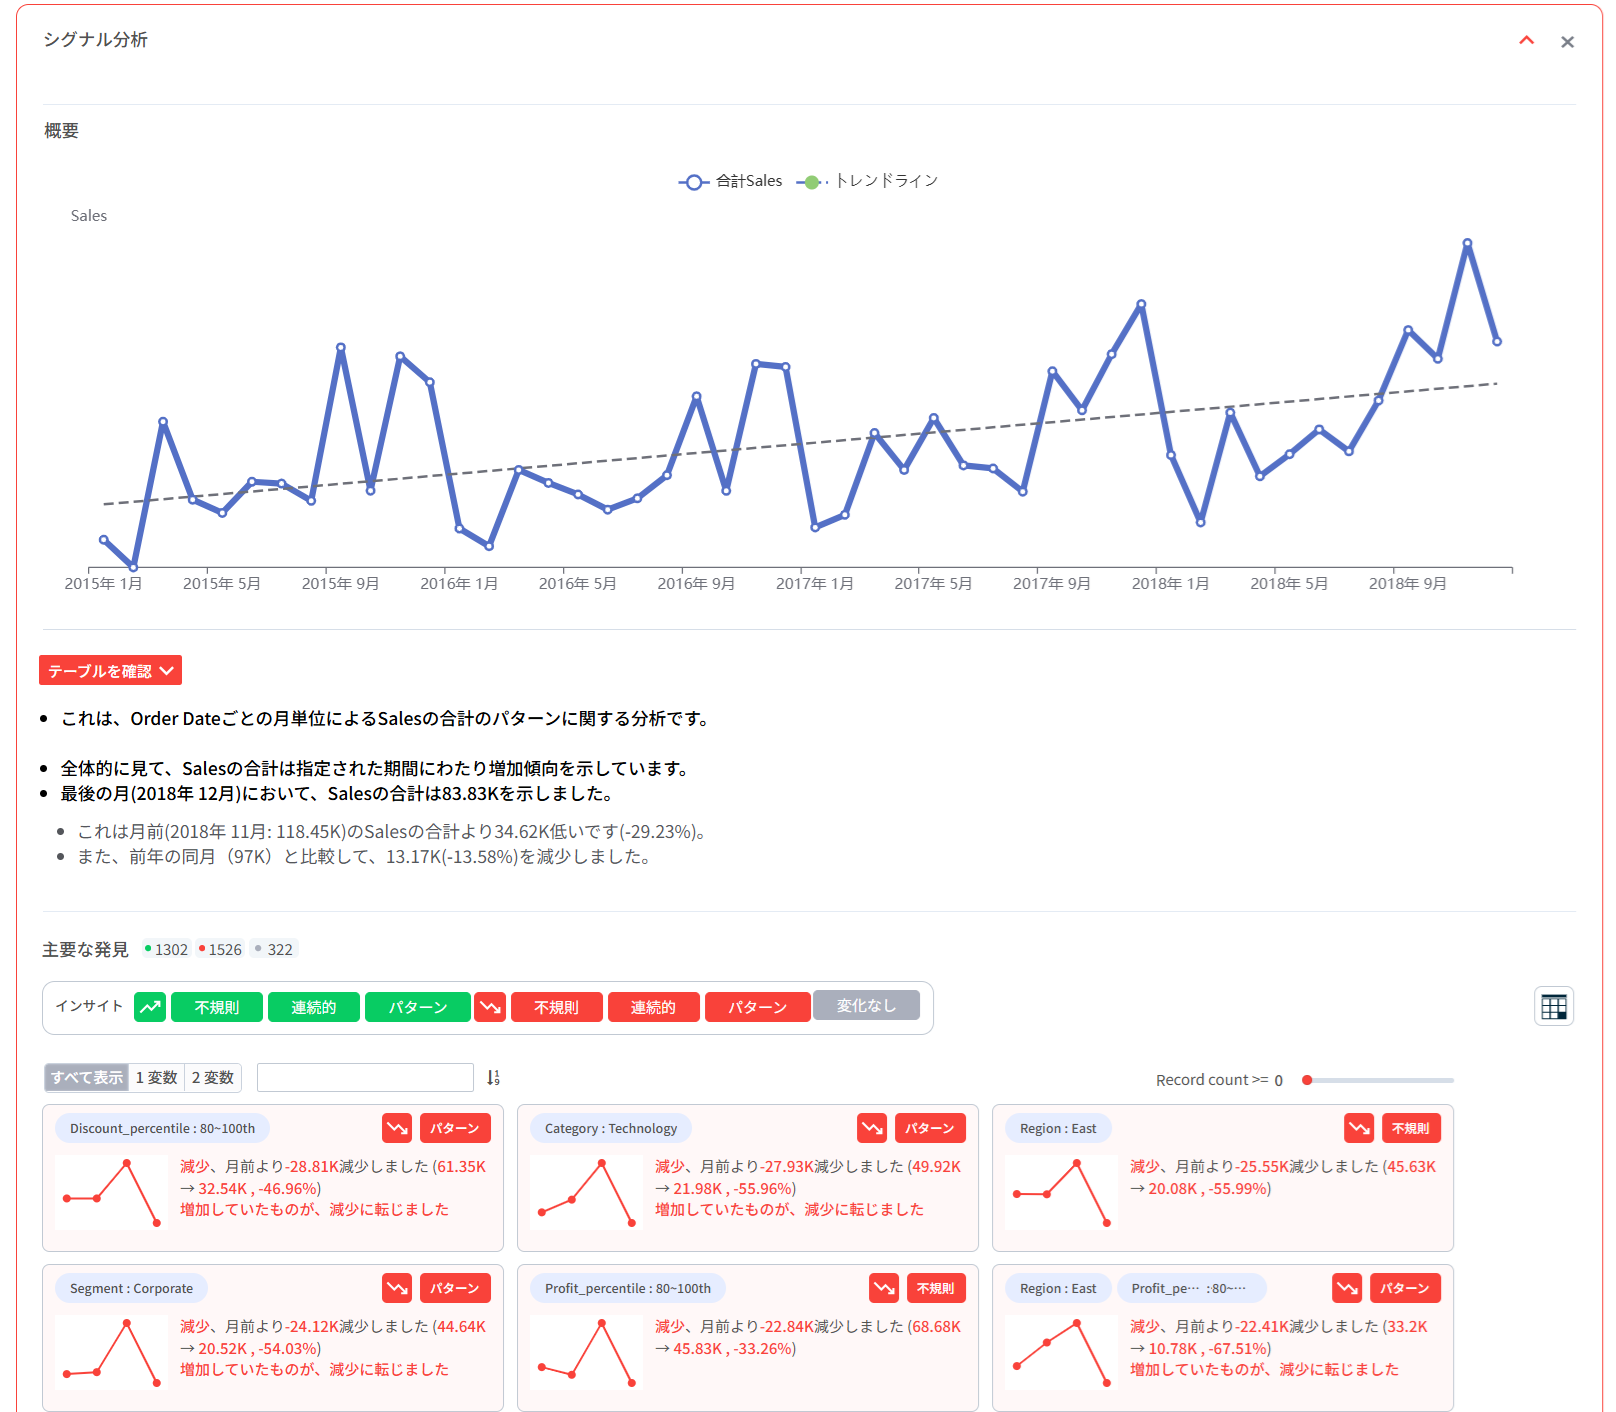Click the truncated Profit_pe… :80~… tag
1616x1412 pixels.
[1191, 1288]
